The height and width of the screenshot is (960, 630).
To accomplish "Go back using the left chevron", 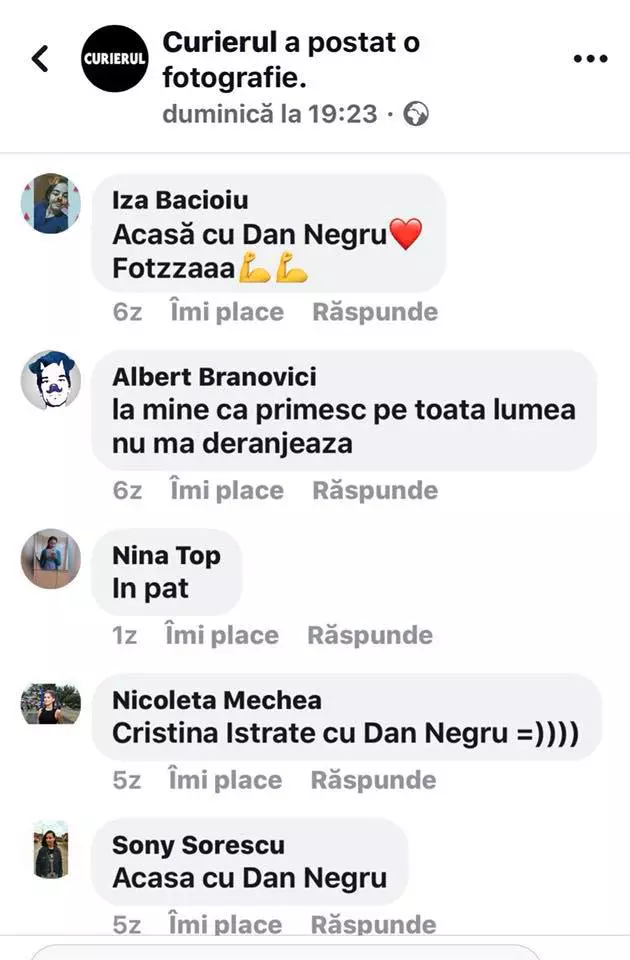I will (x=40, y=59).
